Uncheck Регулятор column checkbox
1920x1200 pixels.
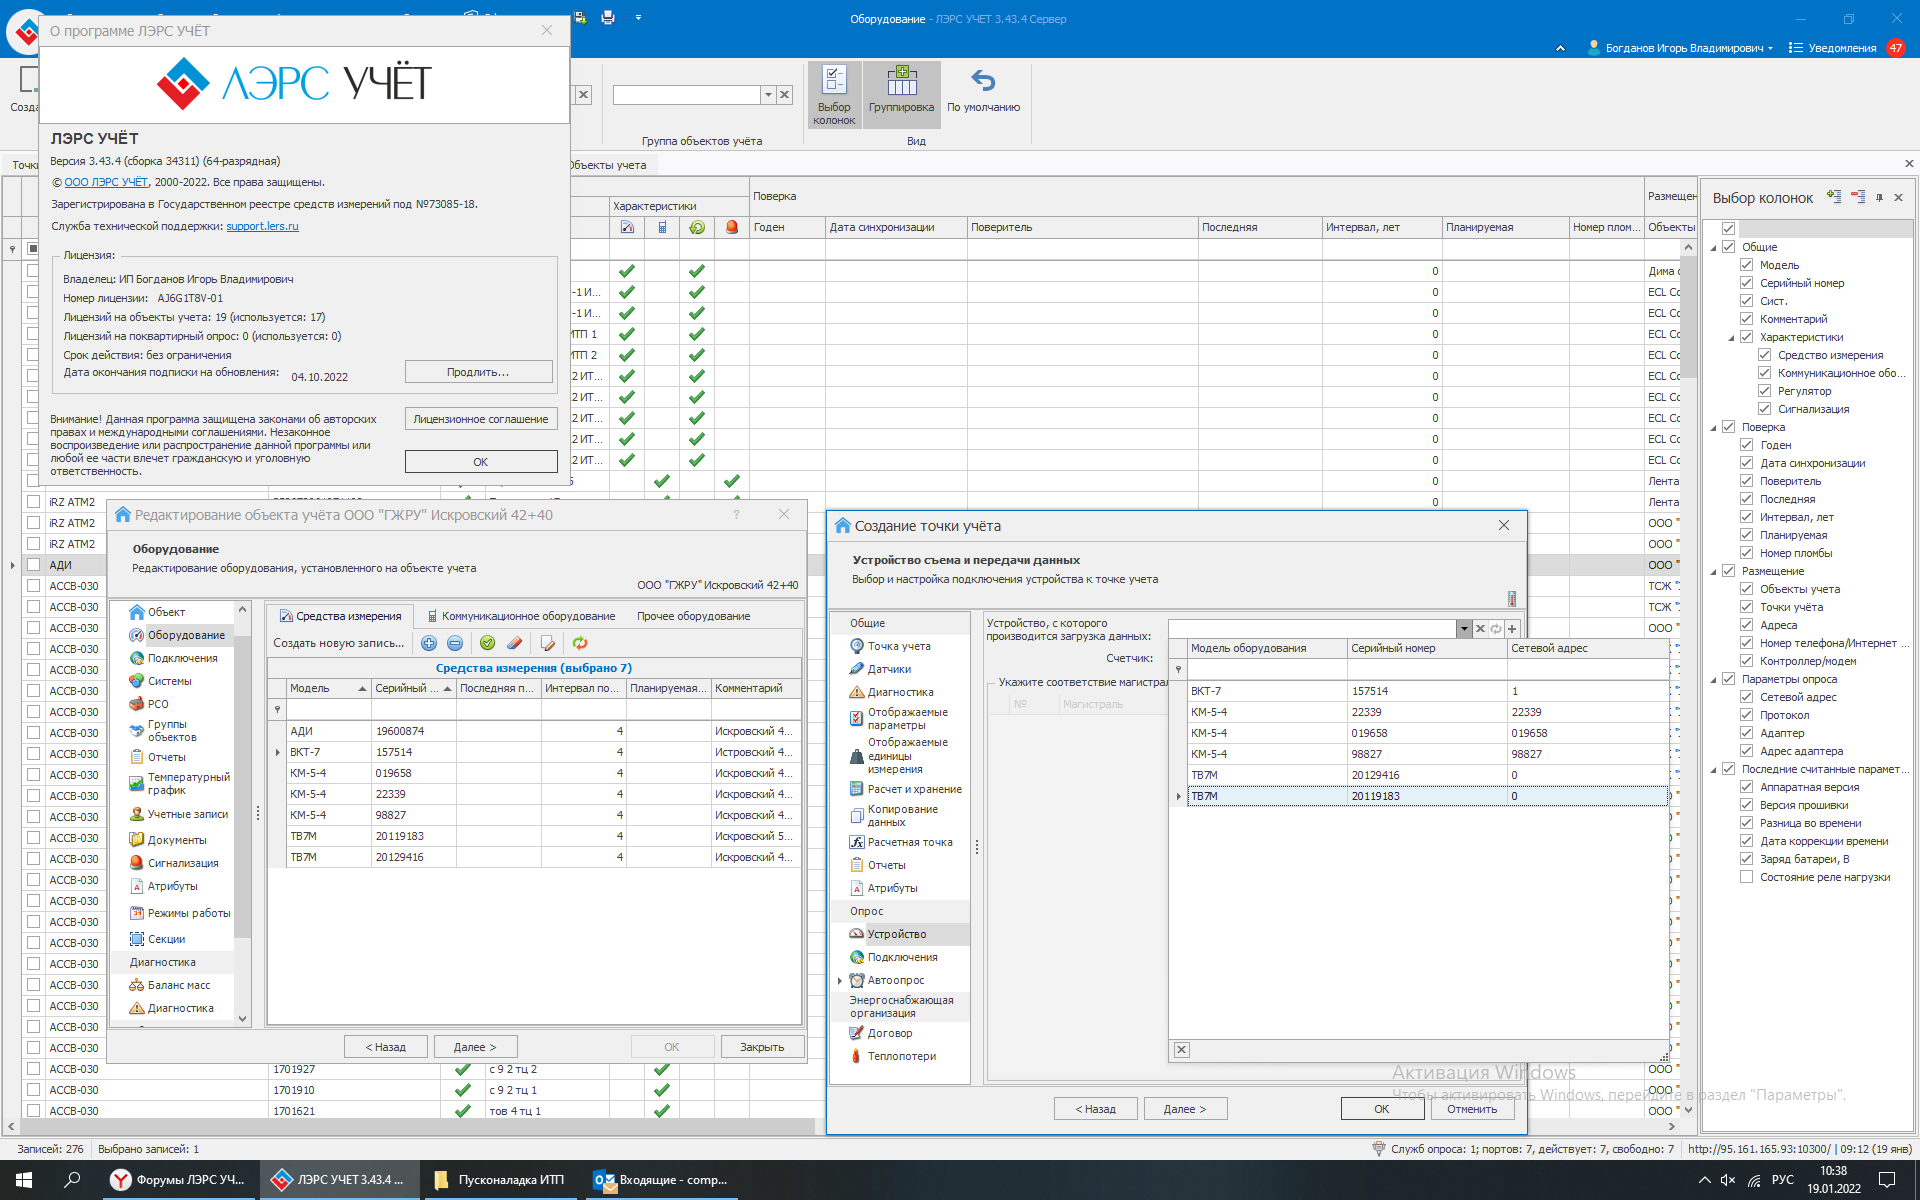click(1764, 391)
